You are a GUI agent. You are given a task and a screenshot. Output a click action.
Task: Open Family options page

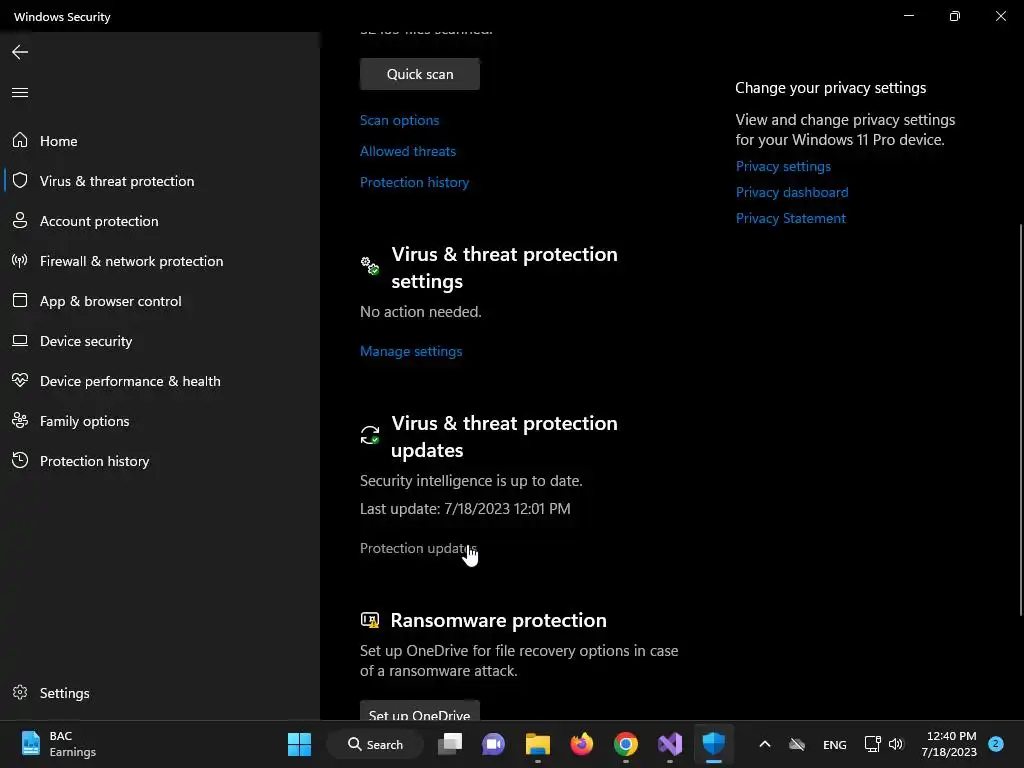pos(160,421)
